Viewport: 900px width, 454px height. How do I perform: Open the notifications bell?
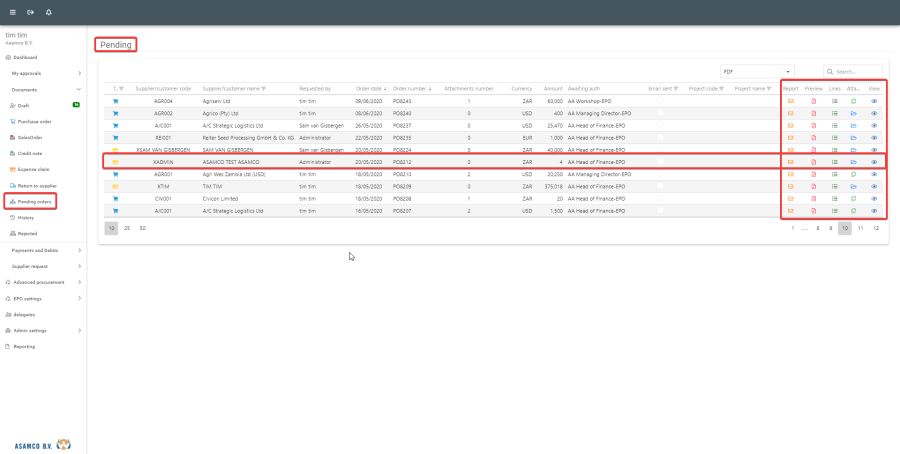49,12
